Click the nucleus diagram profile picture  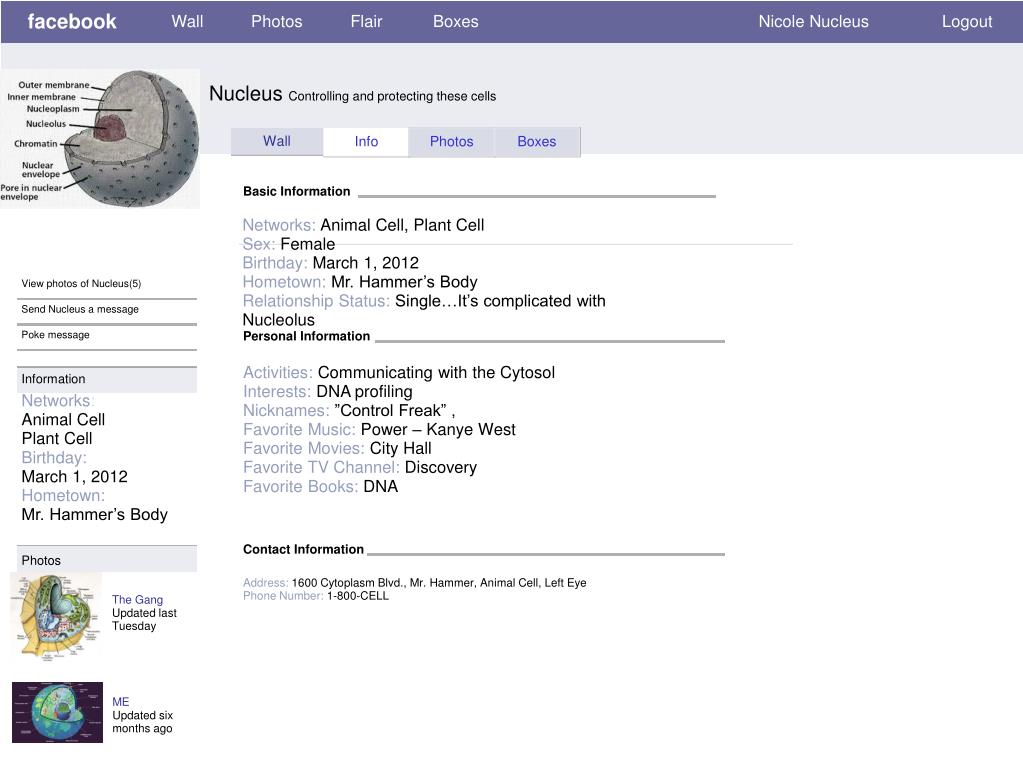pyautogui.click(x=100, y=139)
